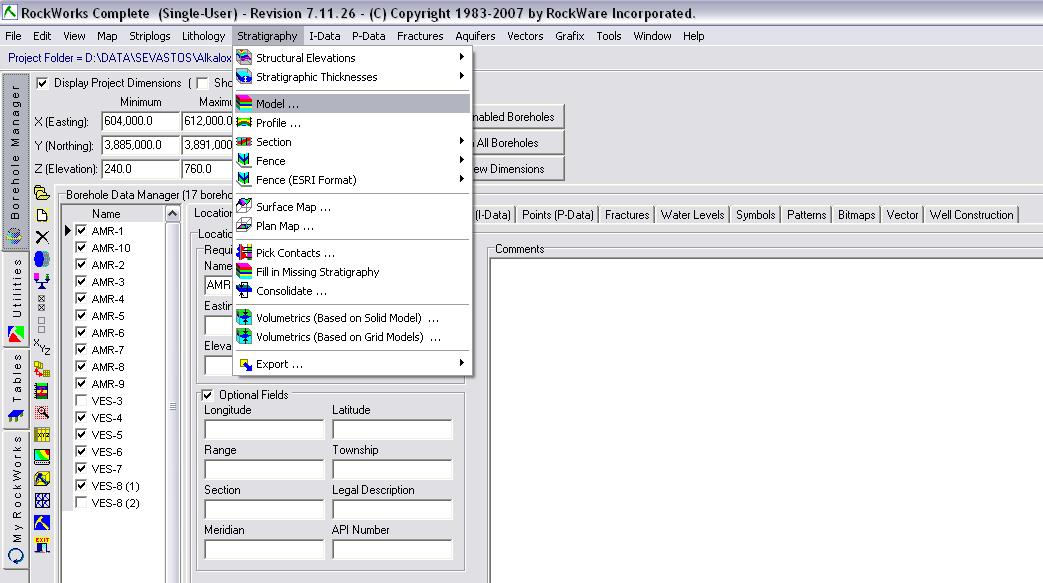The image size is (1043, 583).
Task: Open the Utilities side tab
Action: [x=15, y=299]
